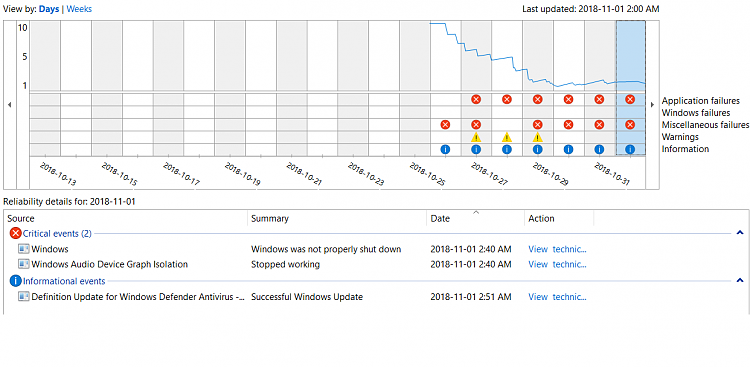Click Application failures icon for 2018-10-27
The height and width of the screenshot is (367, 750).
[475, 100]
